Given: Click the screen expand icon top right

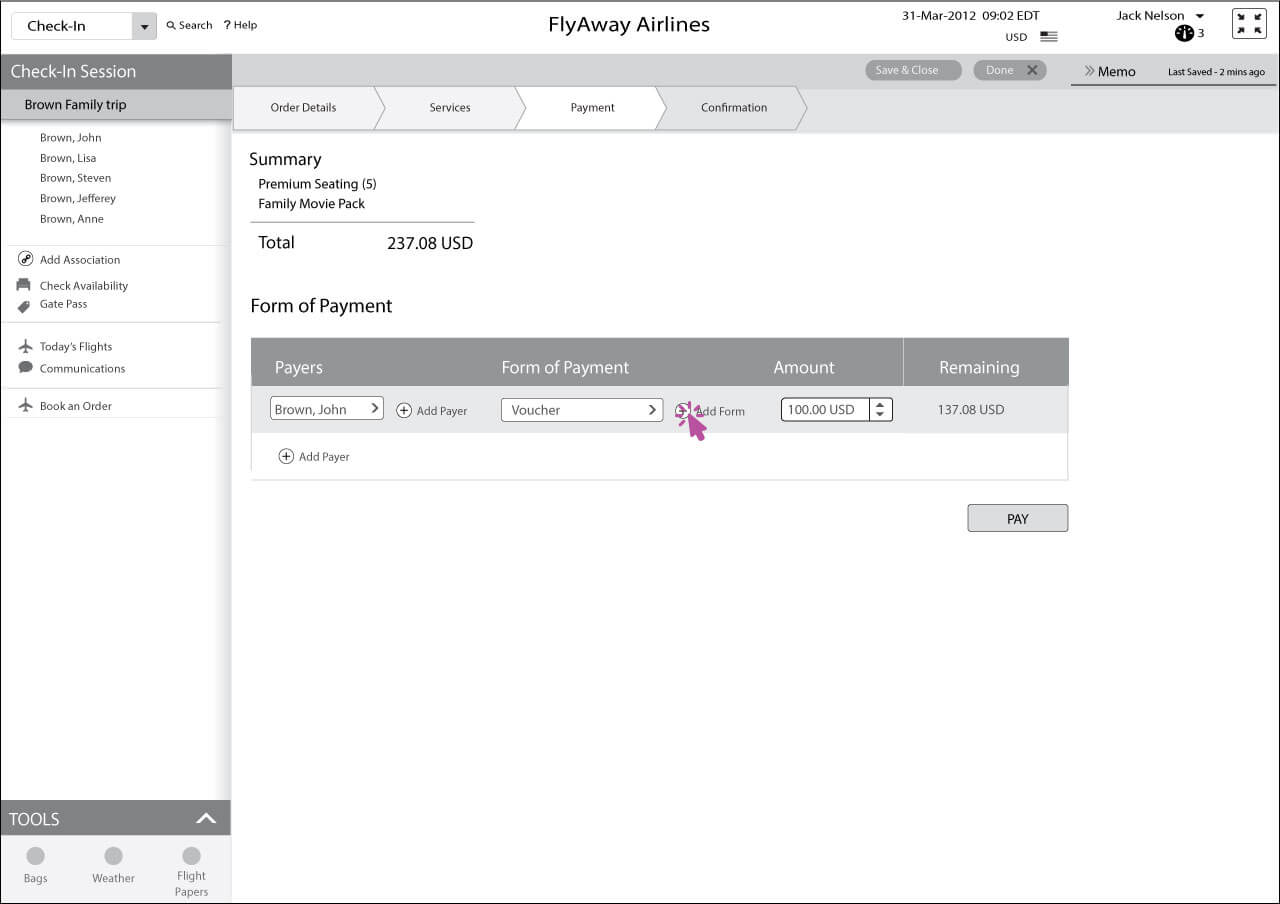Looking at the screenshot, I should [x=1248, y=23].
